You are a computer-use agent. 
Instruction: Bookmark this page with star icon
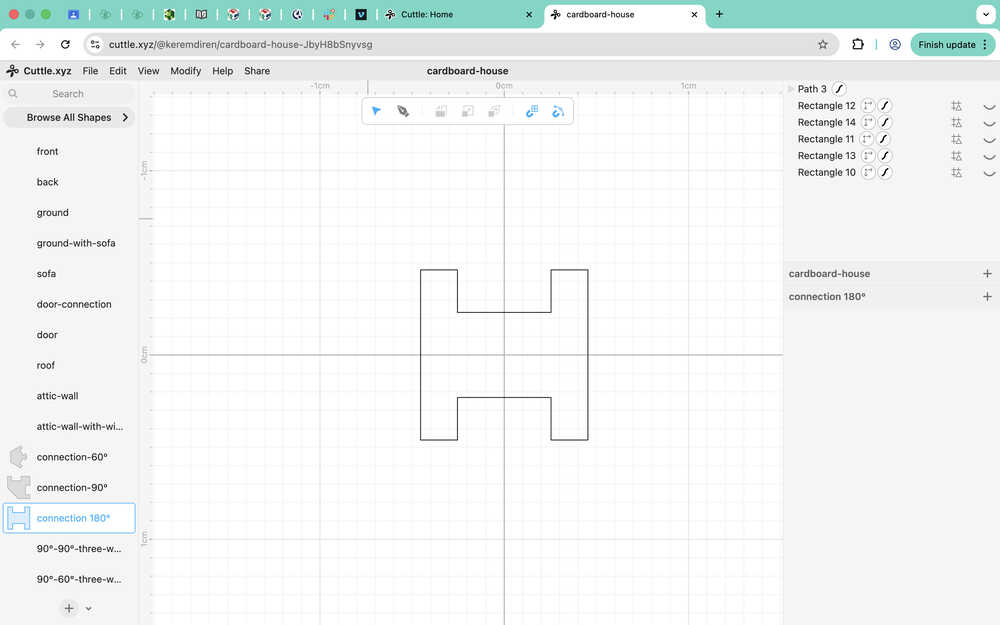pos(823,45)
